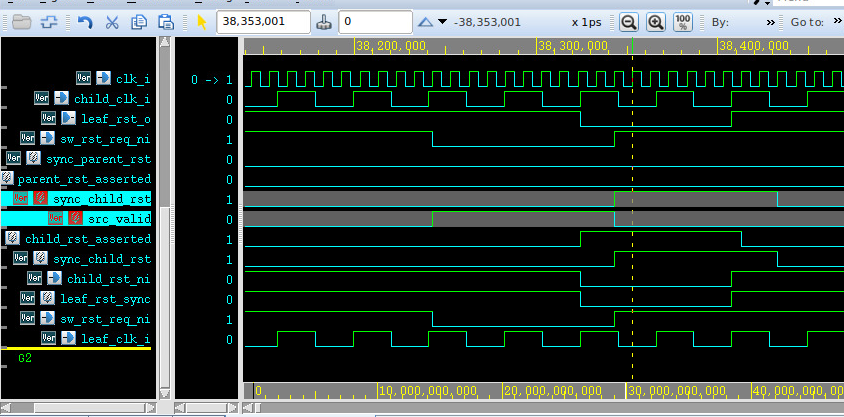Select the leaf_rst_o signal name
The height and width of the screenshot is (417, 844).
point(116,119)
